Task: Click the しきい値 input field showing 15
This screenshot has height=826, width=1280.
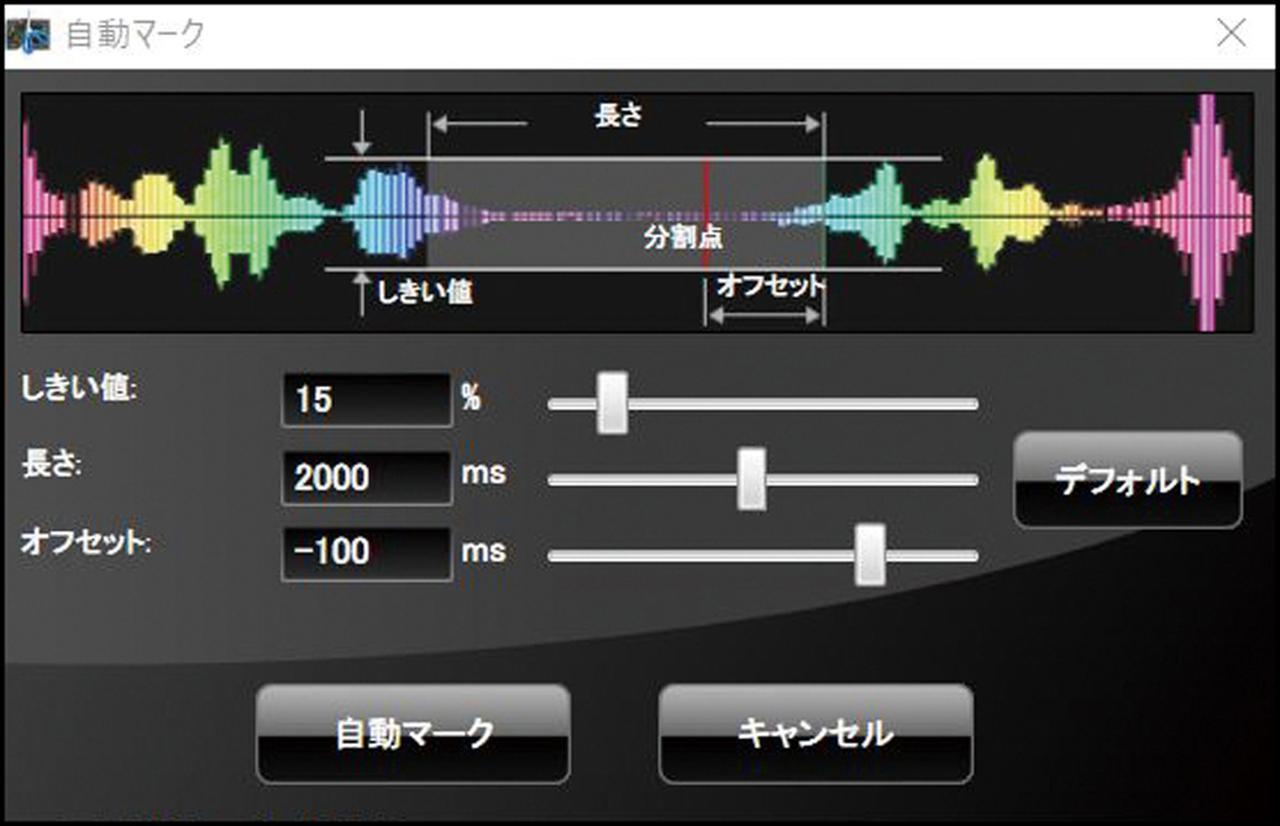Action: tap(366, 400)
